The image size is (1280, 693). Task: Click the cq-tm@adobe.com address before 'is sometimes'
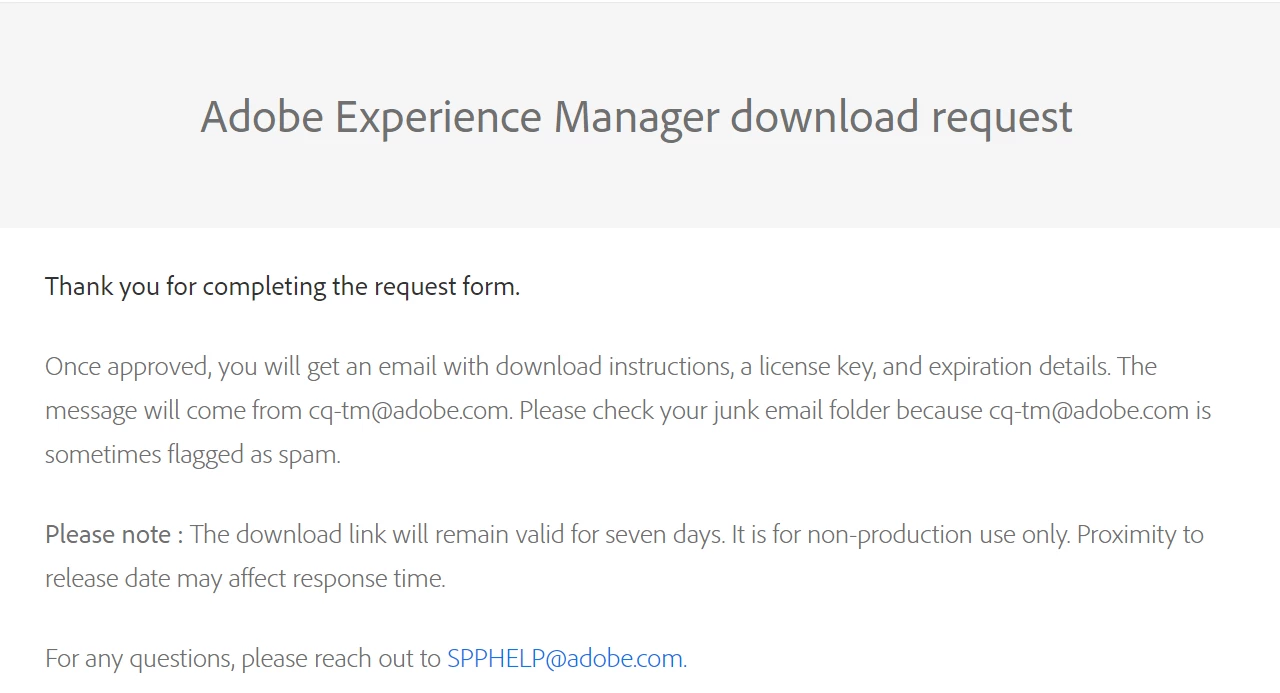click(x=1088, y=410)
